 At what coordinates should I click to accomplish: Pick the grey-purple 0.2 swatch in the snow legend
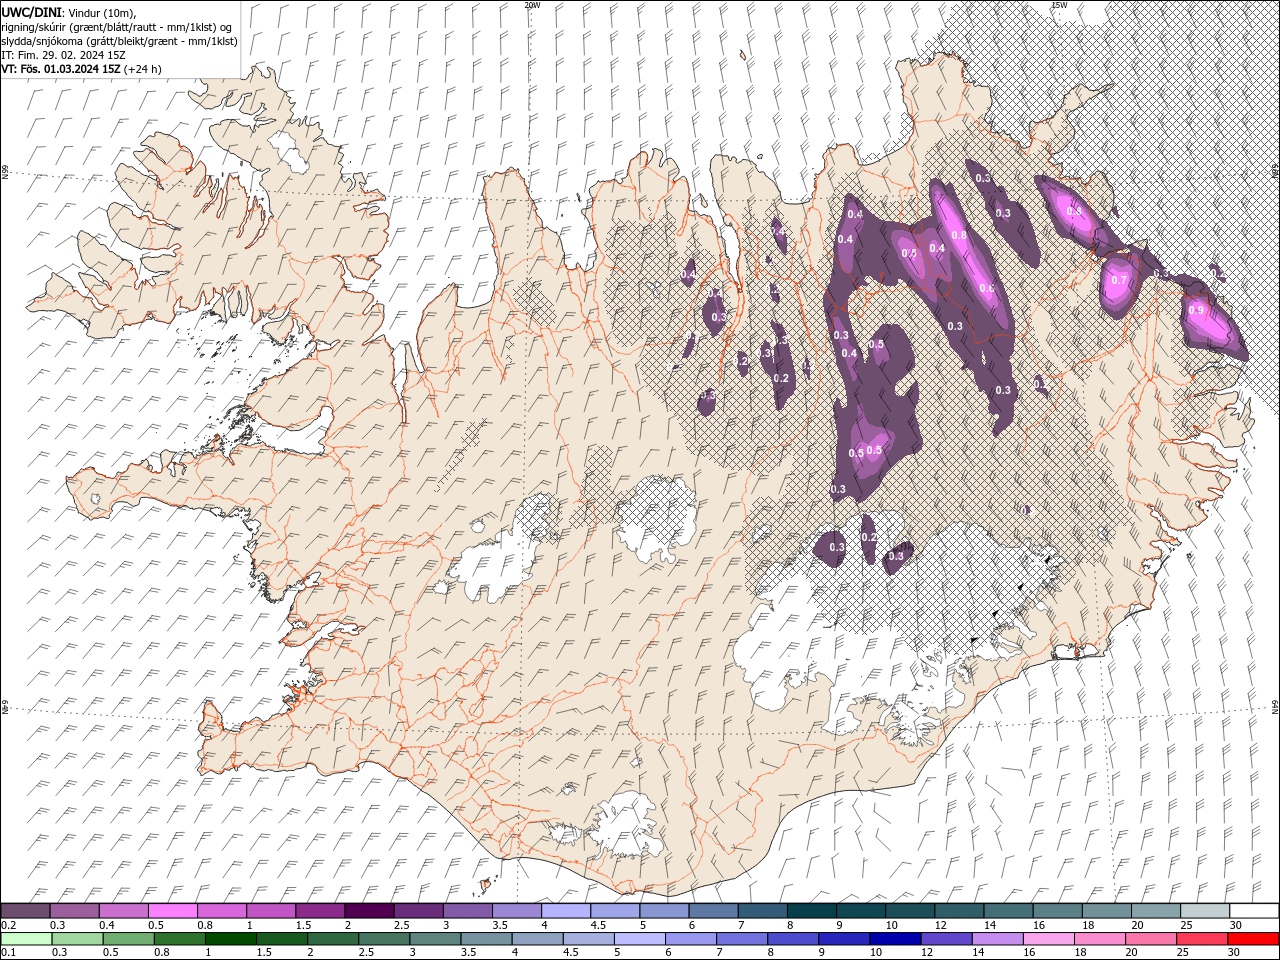(x=25, y=911)
